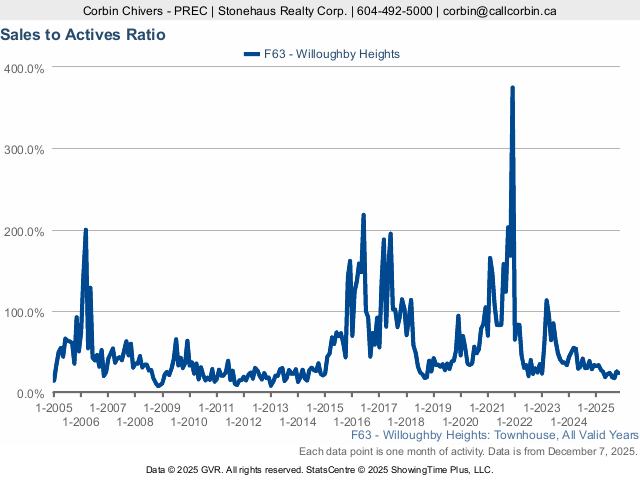Click Stonehaus Realty Corp. in header
Viewport: 640px width, 480px height.
[283, 11]
